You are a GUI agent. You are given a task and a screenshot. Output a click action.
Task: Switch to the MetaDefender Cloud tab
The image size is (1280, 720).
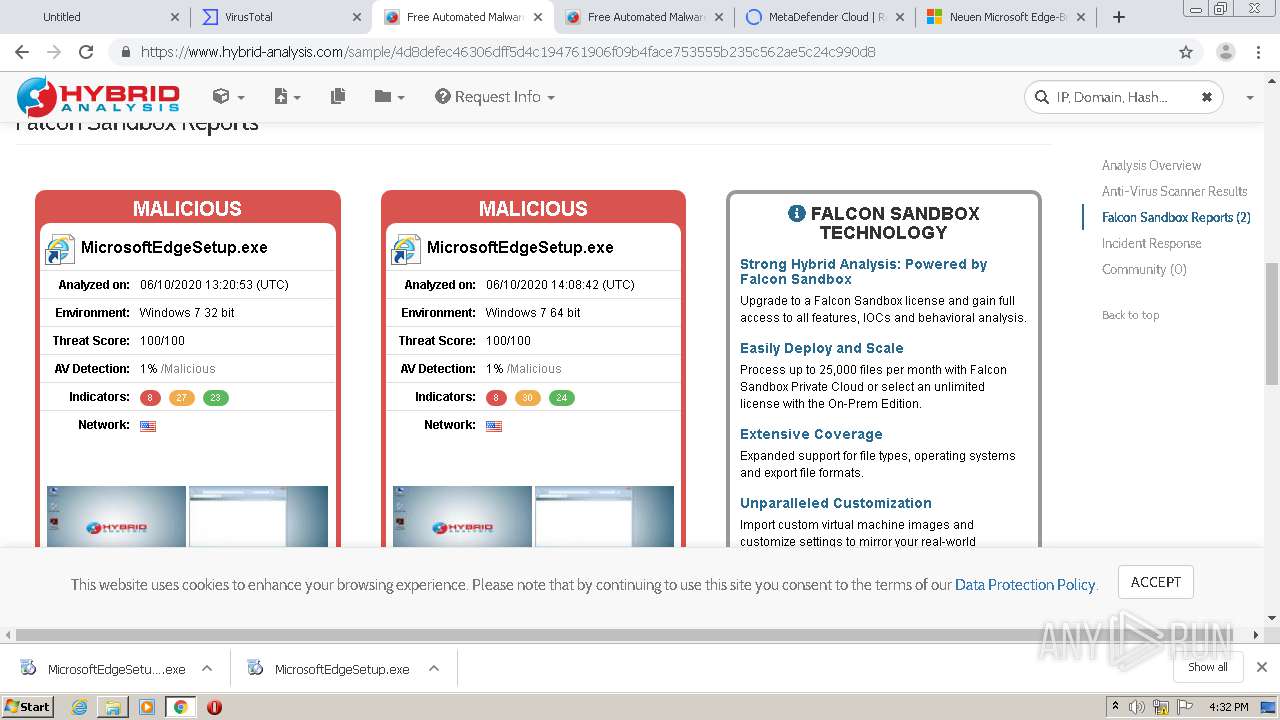(823, 17)
